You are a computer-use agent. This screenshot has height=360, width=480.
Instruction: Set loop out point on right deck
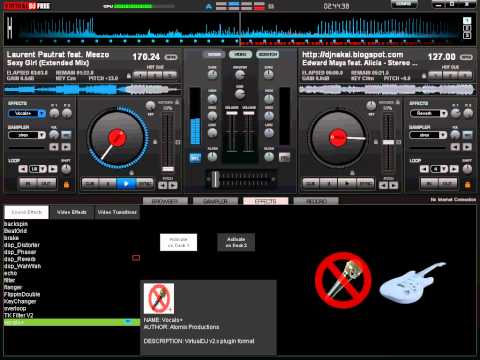[x=448, y=184]
